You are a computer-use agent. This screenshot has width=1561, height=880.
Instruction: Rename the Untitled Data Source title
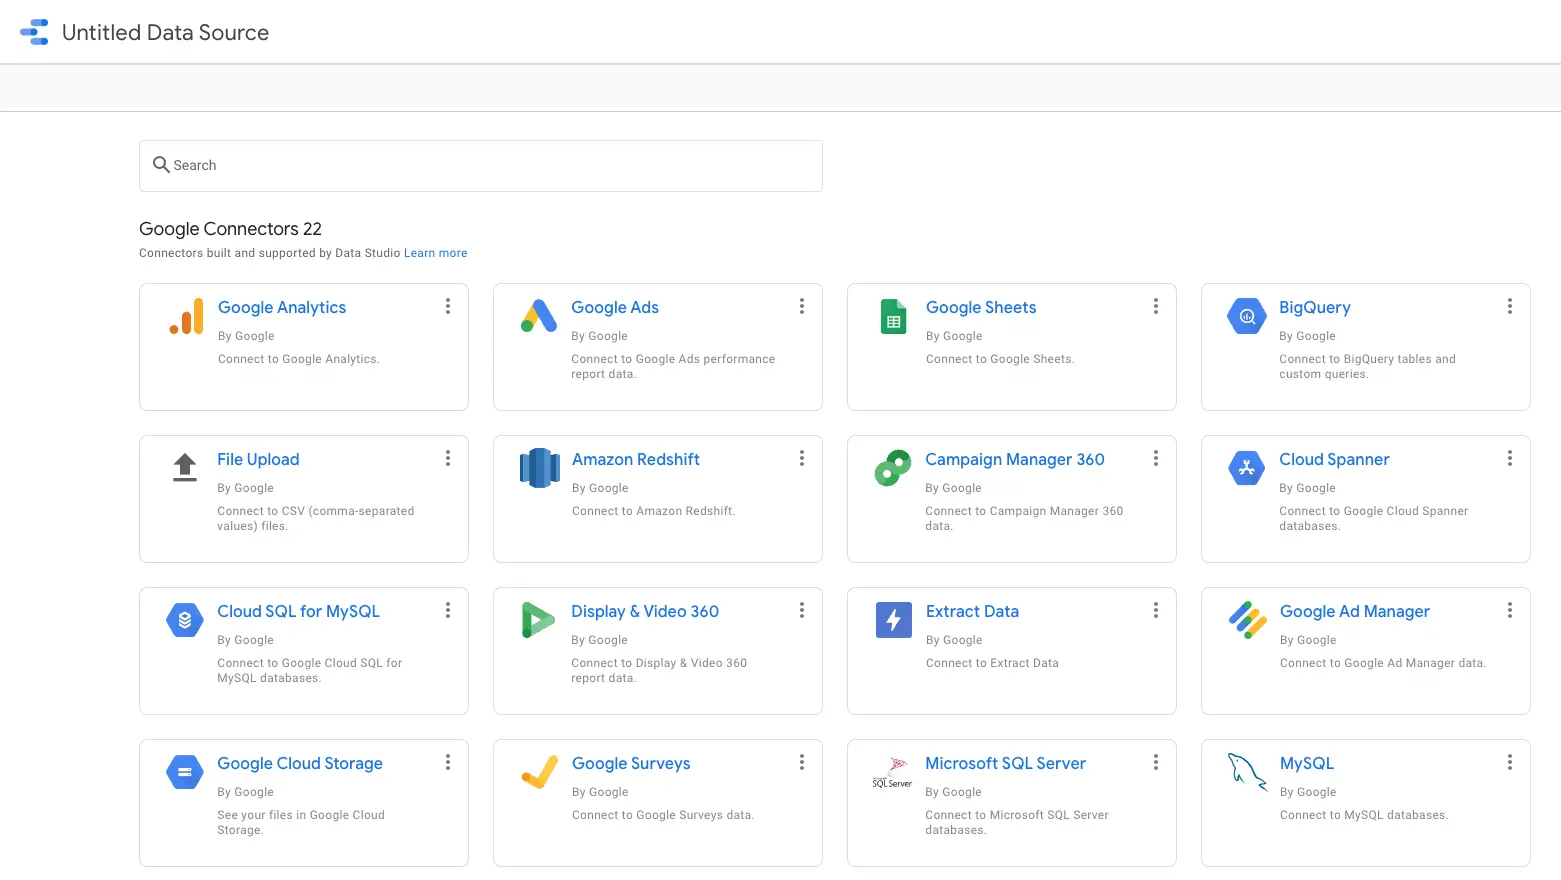165,32
